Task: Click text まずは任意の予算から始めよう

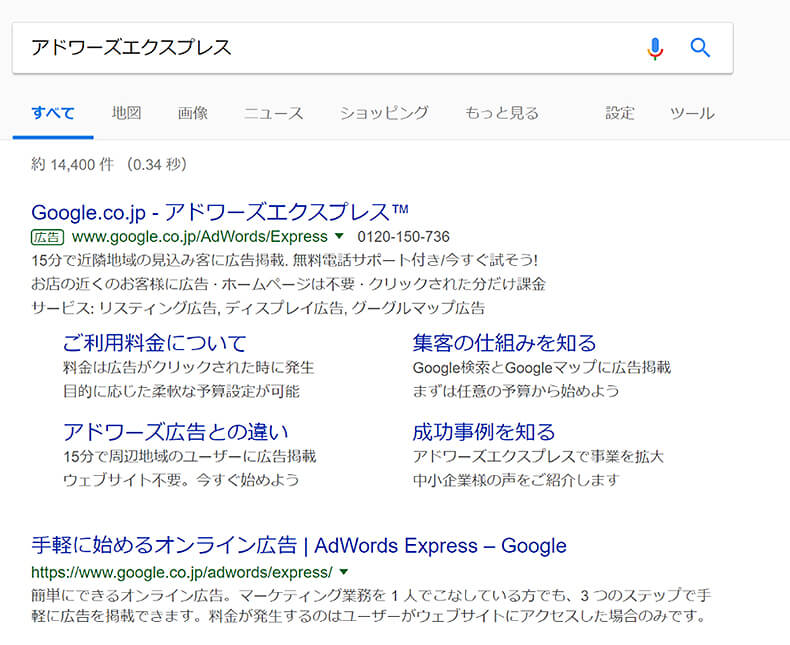Action: [x=516, y=391]
